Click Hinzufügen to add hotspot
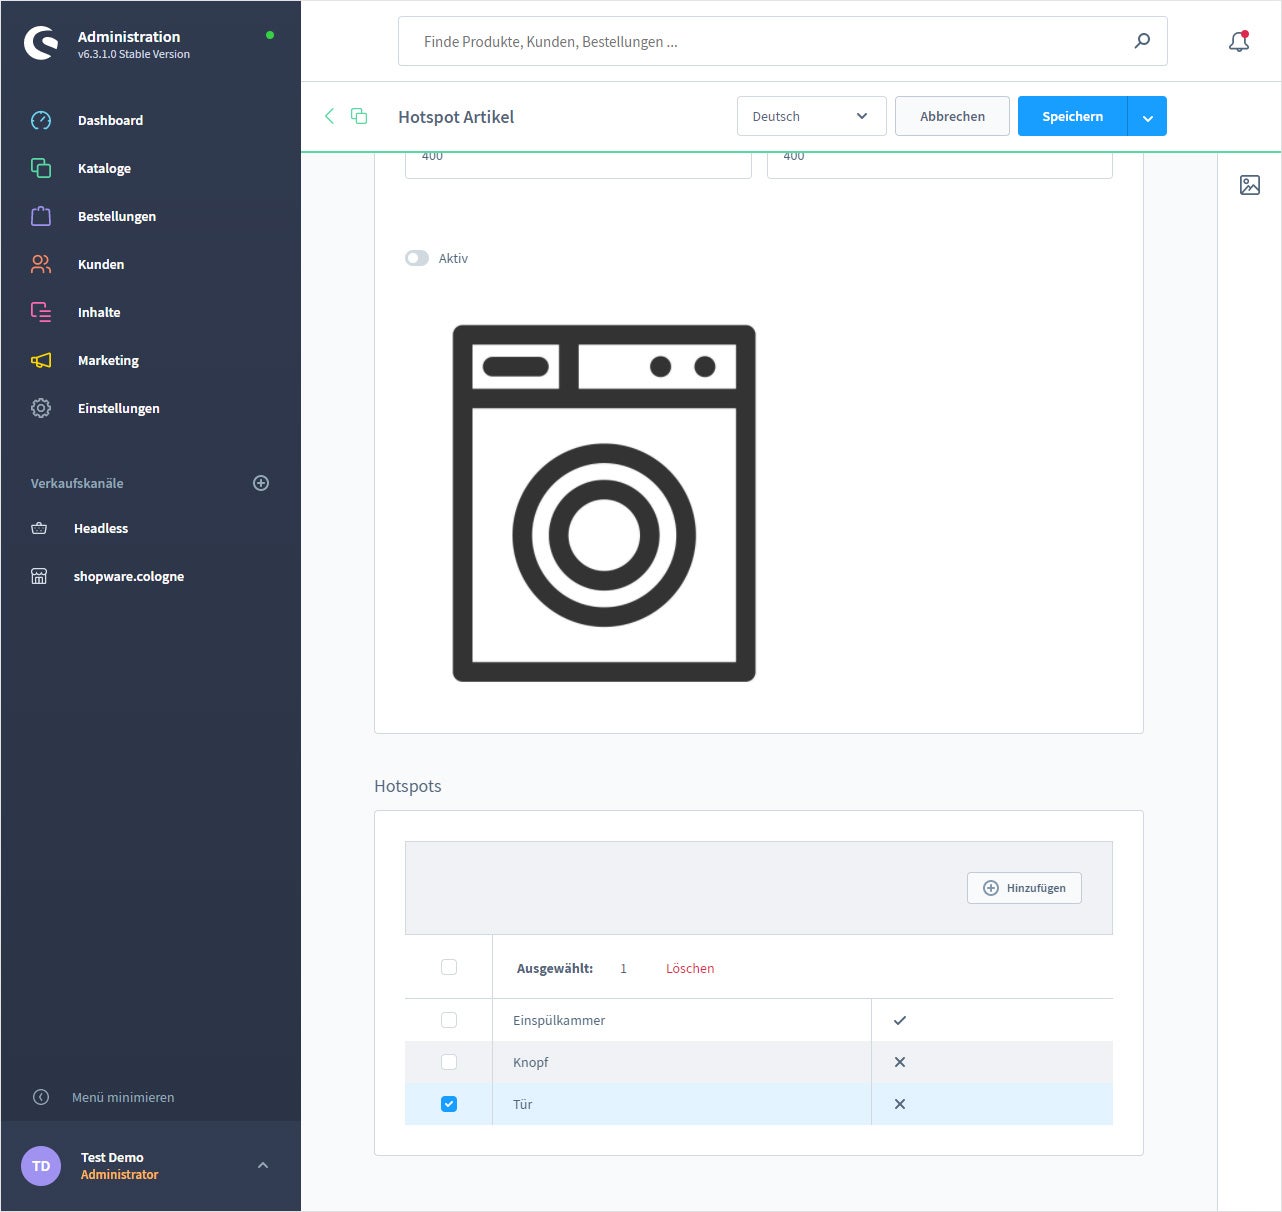The height and width of the screenshot is (1212, 1282). point(1024,888)
